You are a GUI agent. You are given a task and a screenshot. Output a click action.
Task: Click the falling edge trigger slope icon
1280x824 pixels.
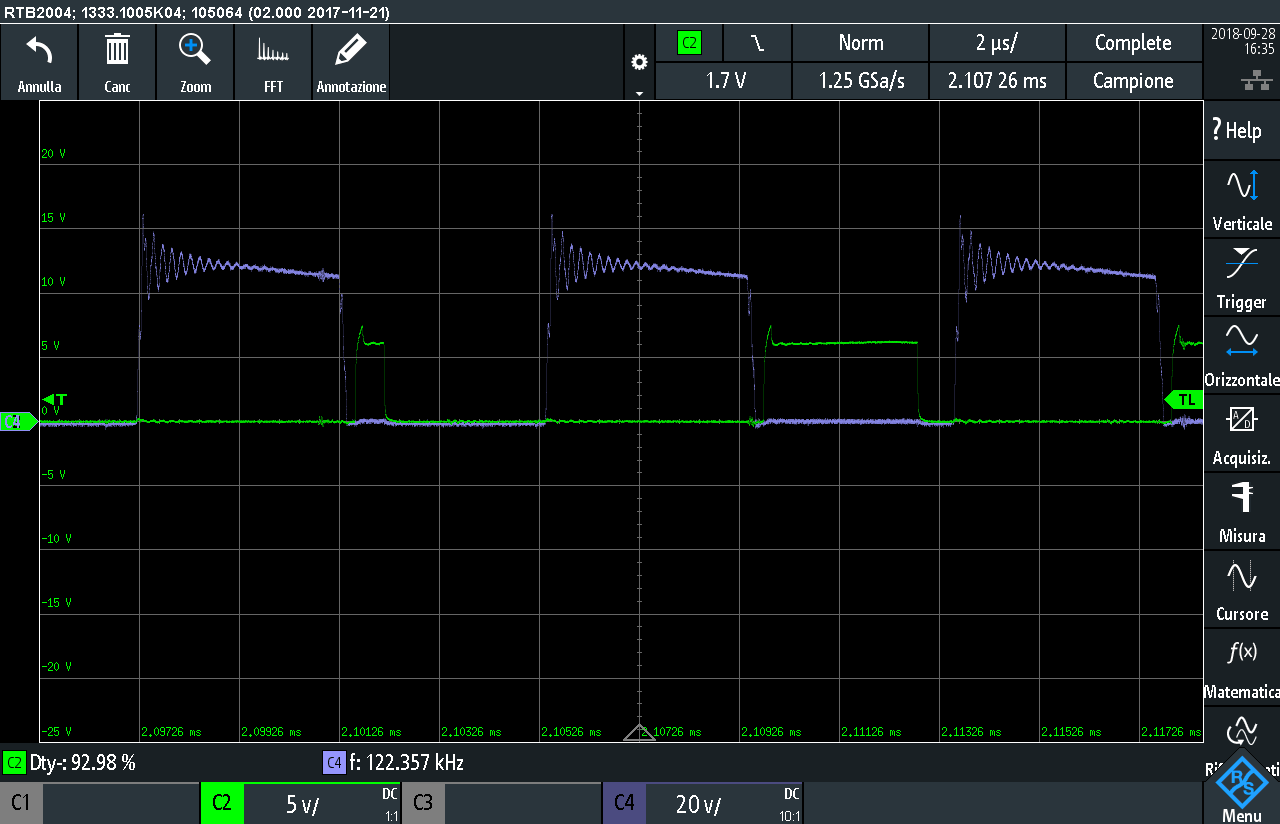click(757, 43)
